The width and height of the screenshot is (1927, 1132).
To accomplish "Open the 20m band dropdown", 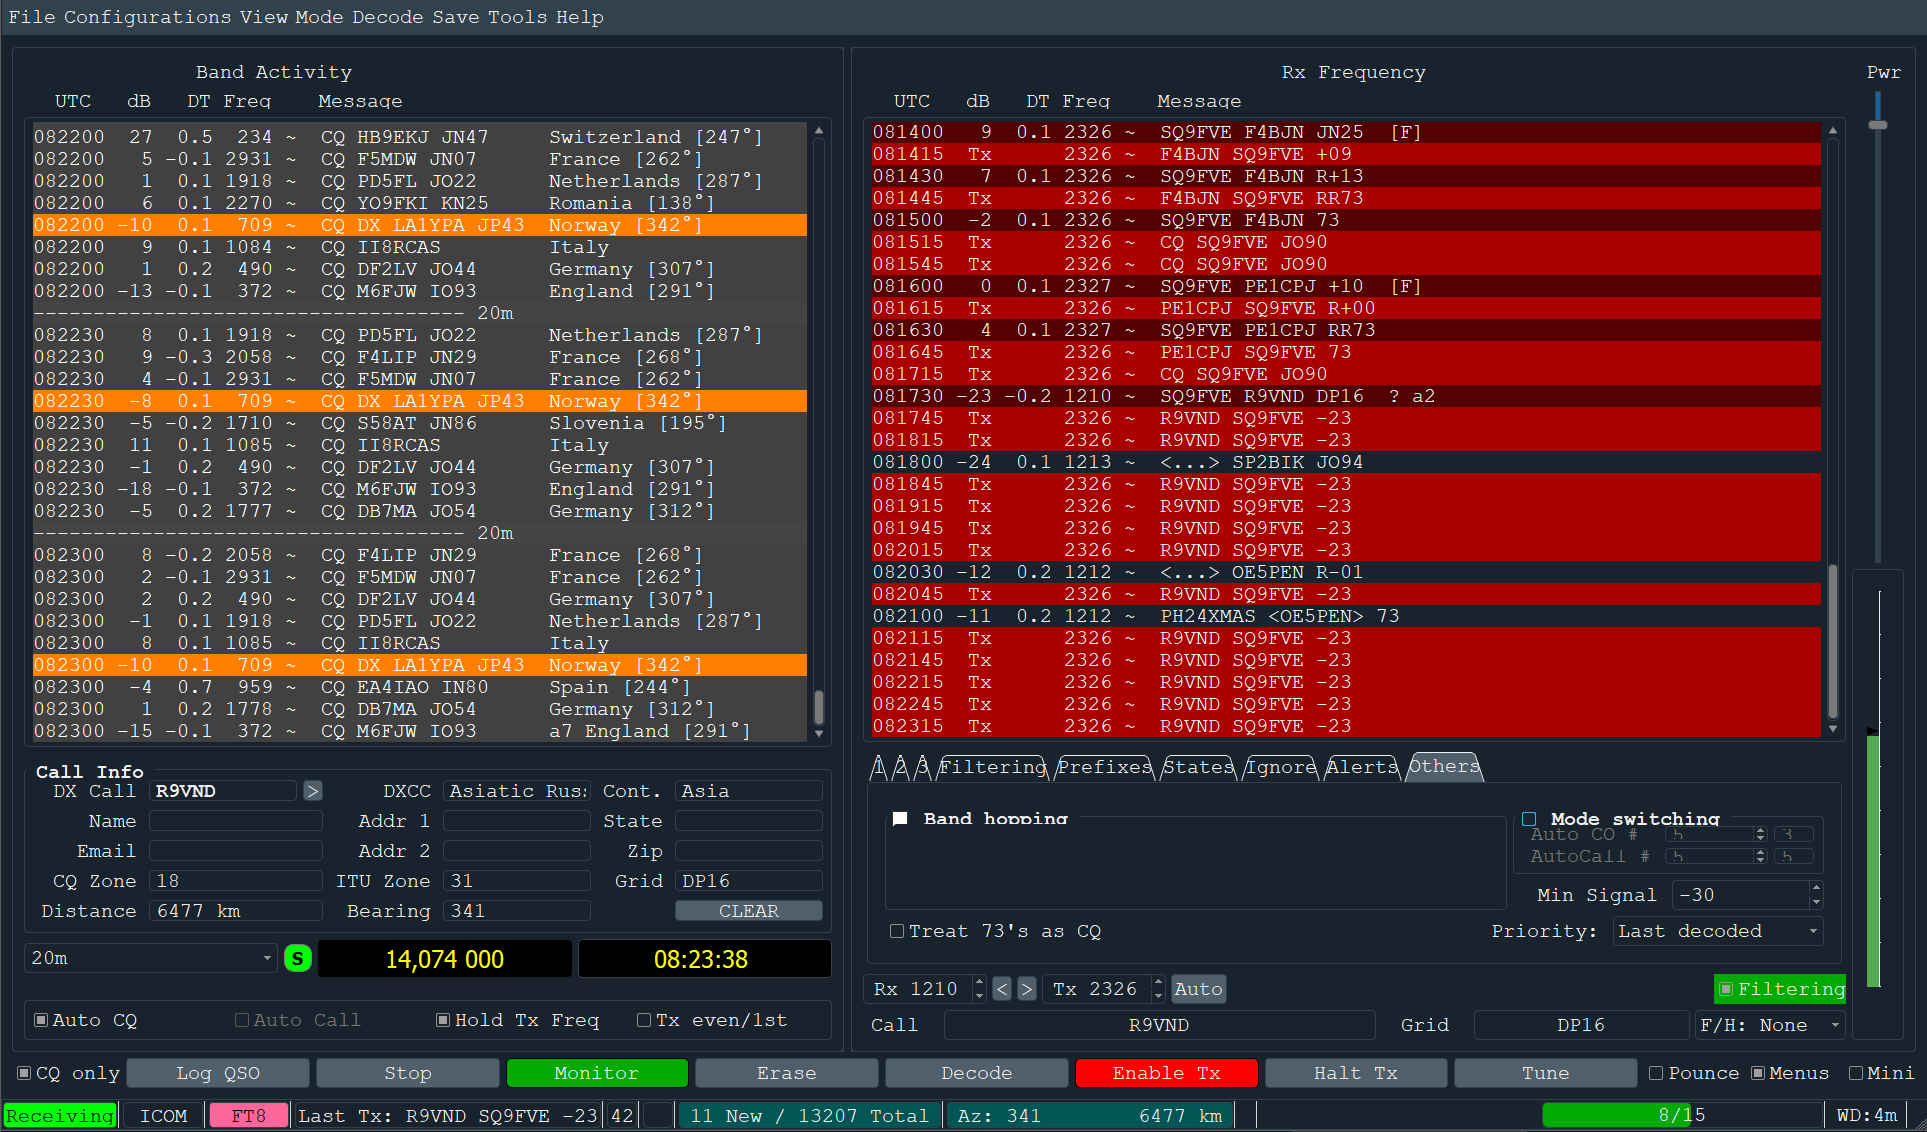I will [150, 958].
